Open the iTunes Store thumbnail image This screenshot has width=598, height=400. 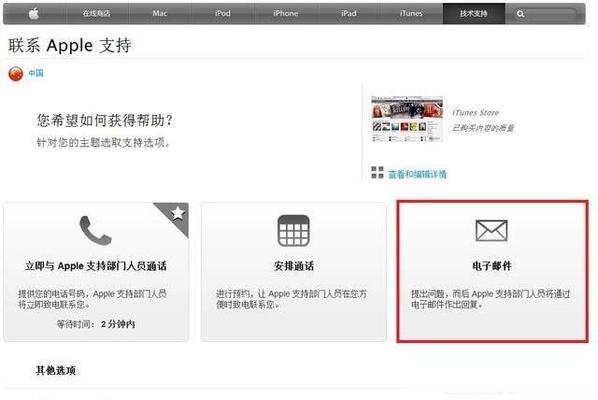tap(407, 119)
